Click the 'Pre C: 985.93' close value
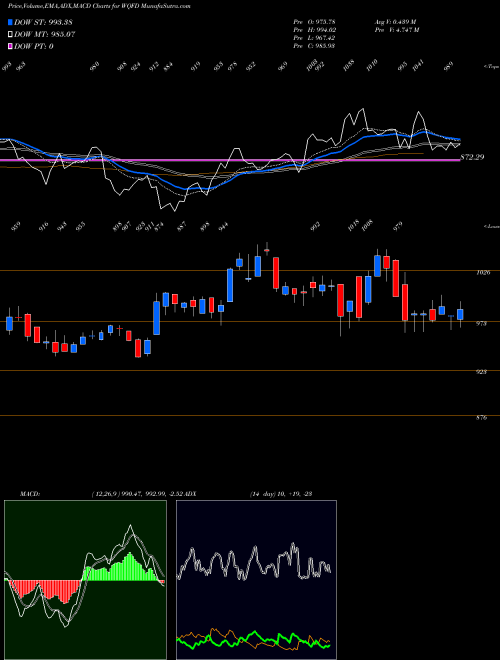Image resolution: width=500 pixels, height=660 pixels. (x=314, y=46)
